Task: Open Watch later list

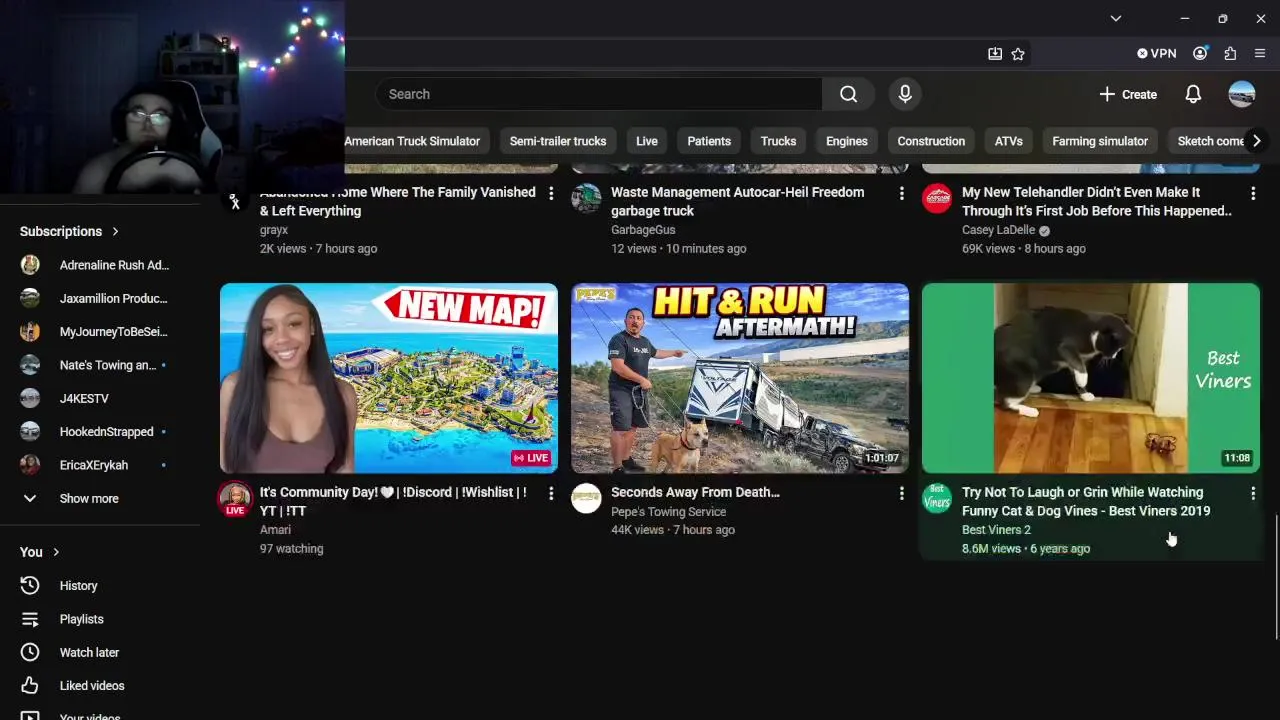Action: (x=100, y=652)
